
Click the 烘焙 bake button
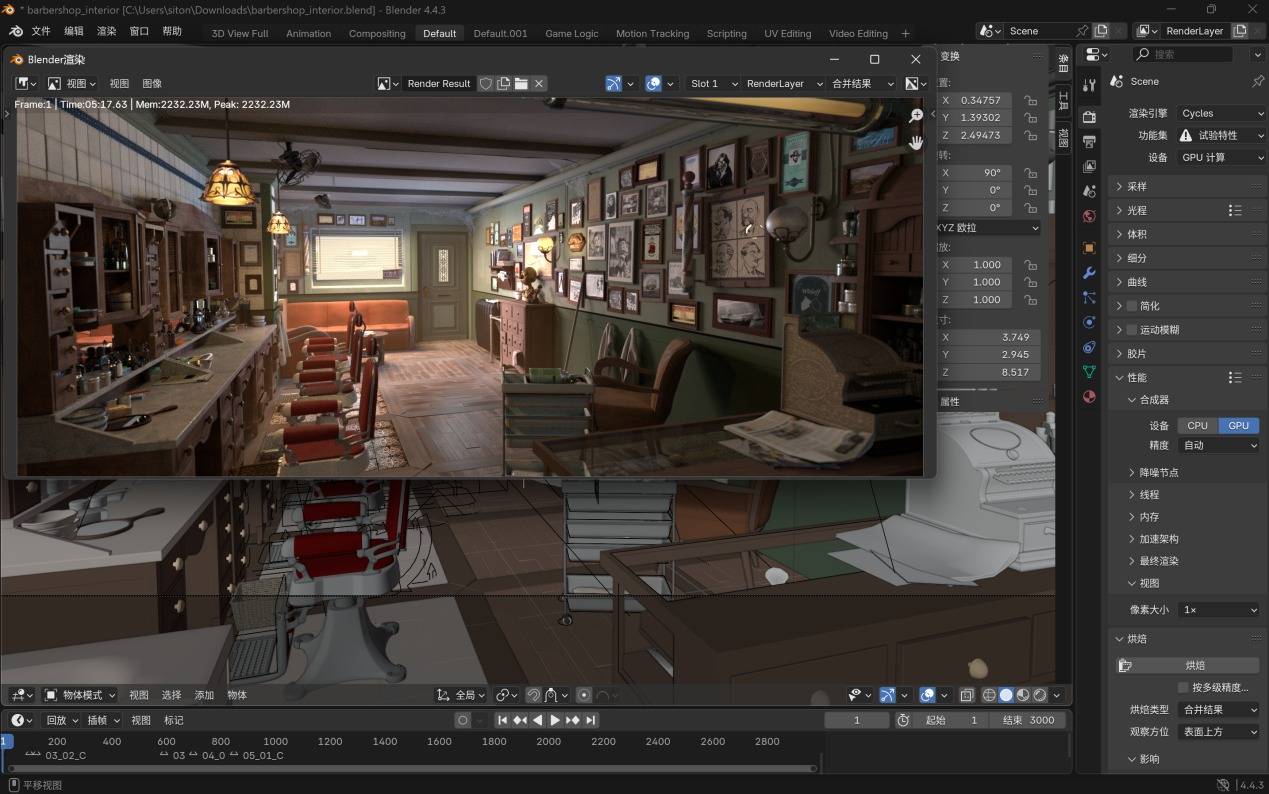1195,665
